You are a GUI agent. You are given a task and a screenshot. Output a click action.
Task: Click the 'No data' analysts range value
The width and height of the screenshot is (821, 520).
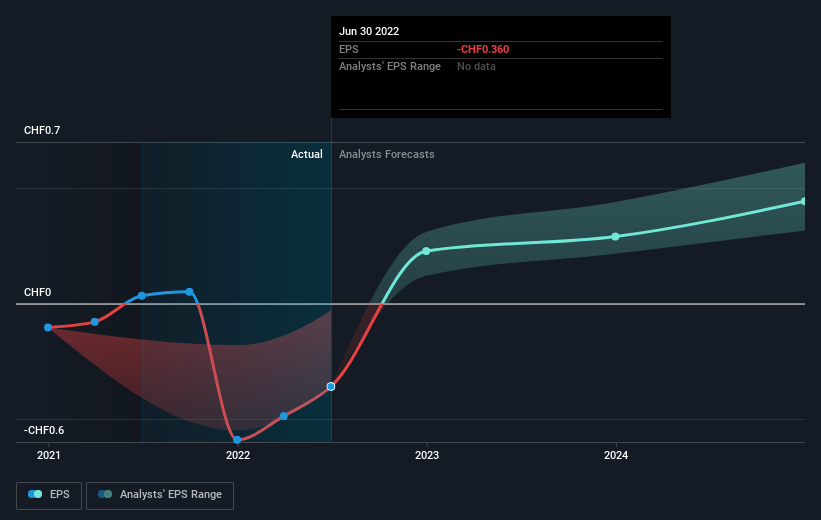[476, 67]
